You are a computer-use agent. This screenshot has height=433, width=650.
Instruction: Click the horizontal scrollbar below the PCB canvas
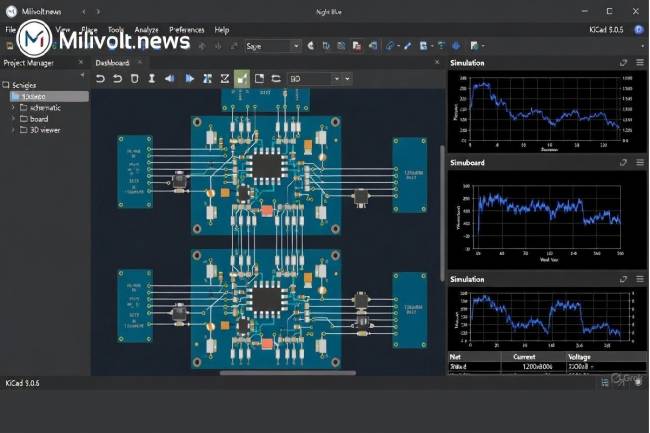(290, 372)
